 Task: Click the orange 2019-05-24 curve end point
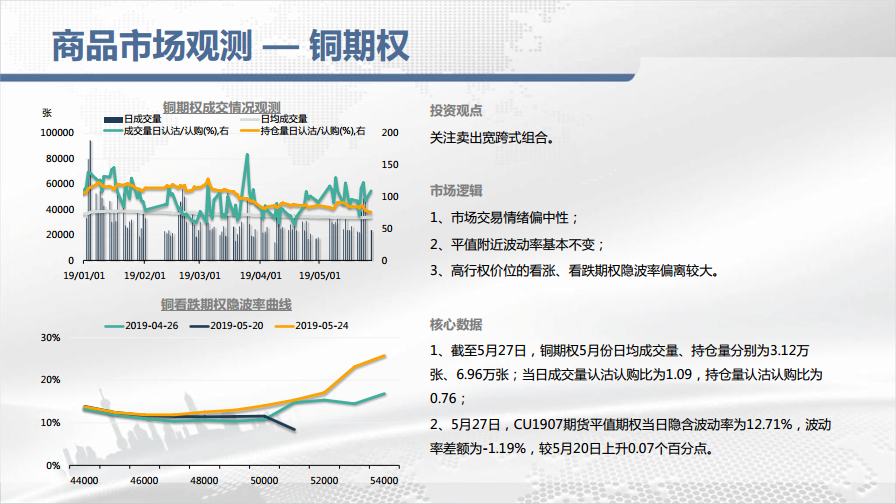pos(385,355)
